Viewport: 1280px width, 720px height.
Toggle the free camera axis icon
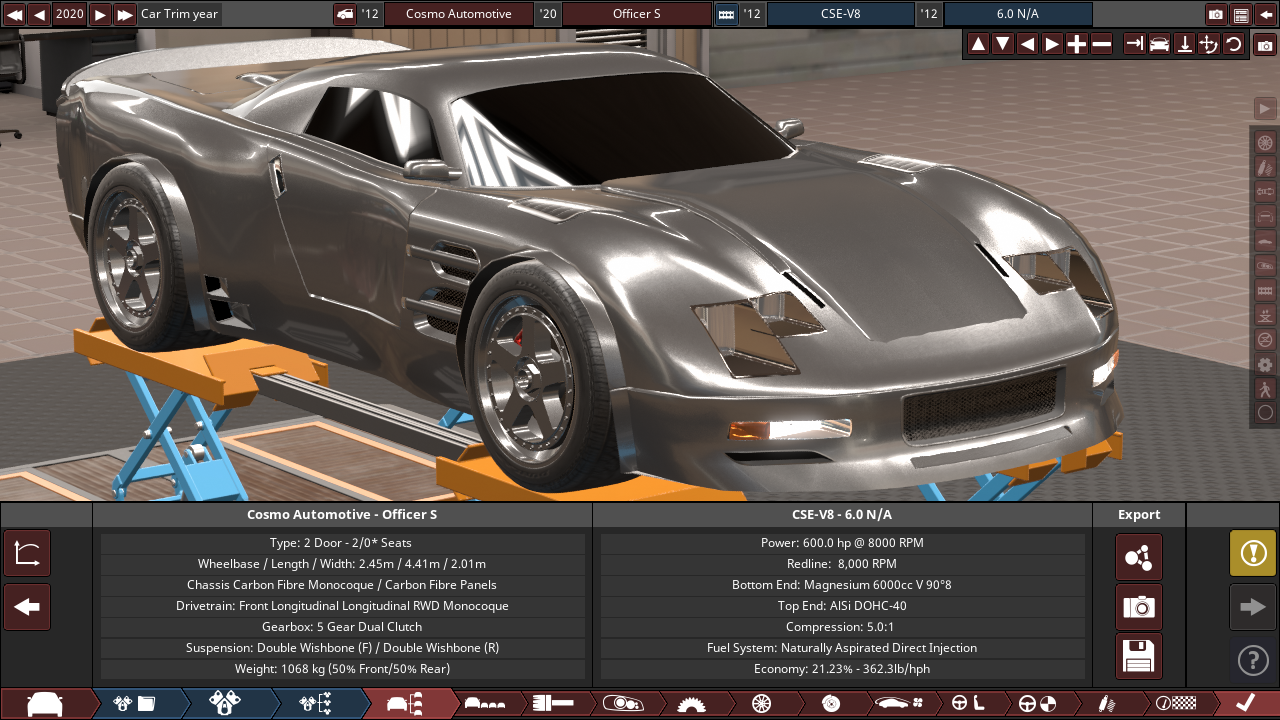(1209, 44)
